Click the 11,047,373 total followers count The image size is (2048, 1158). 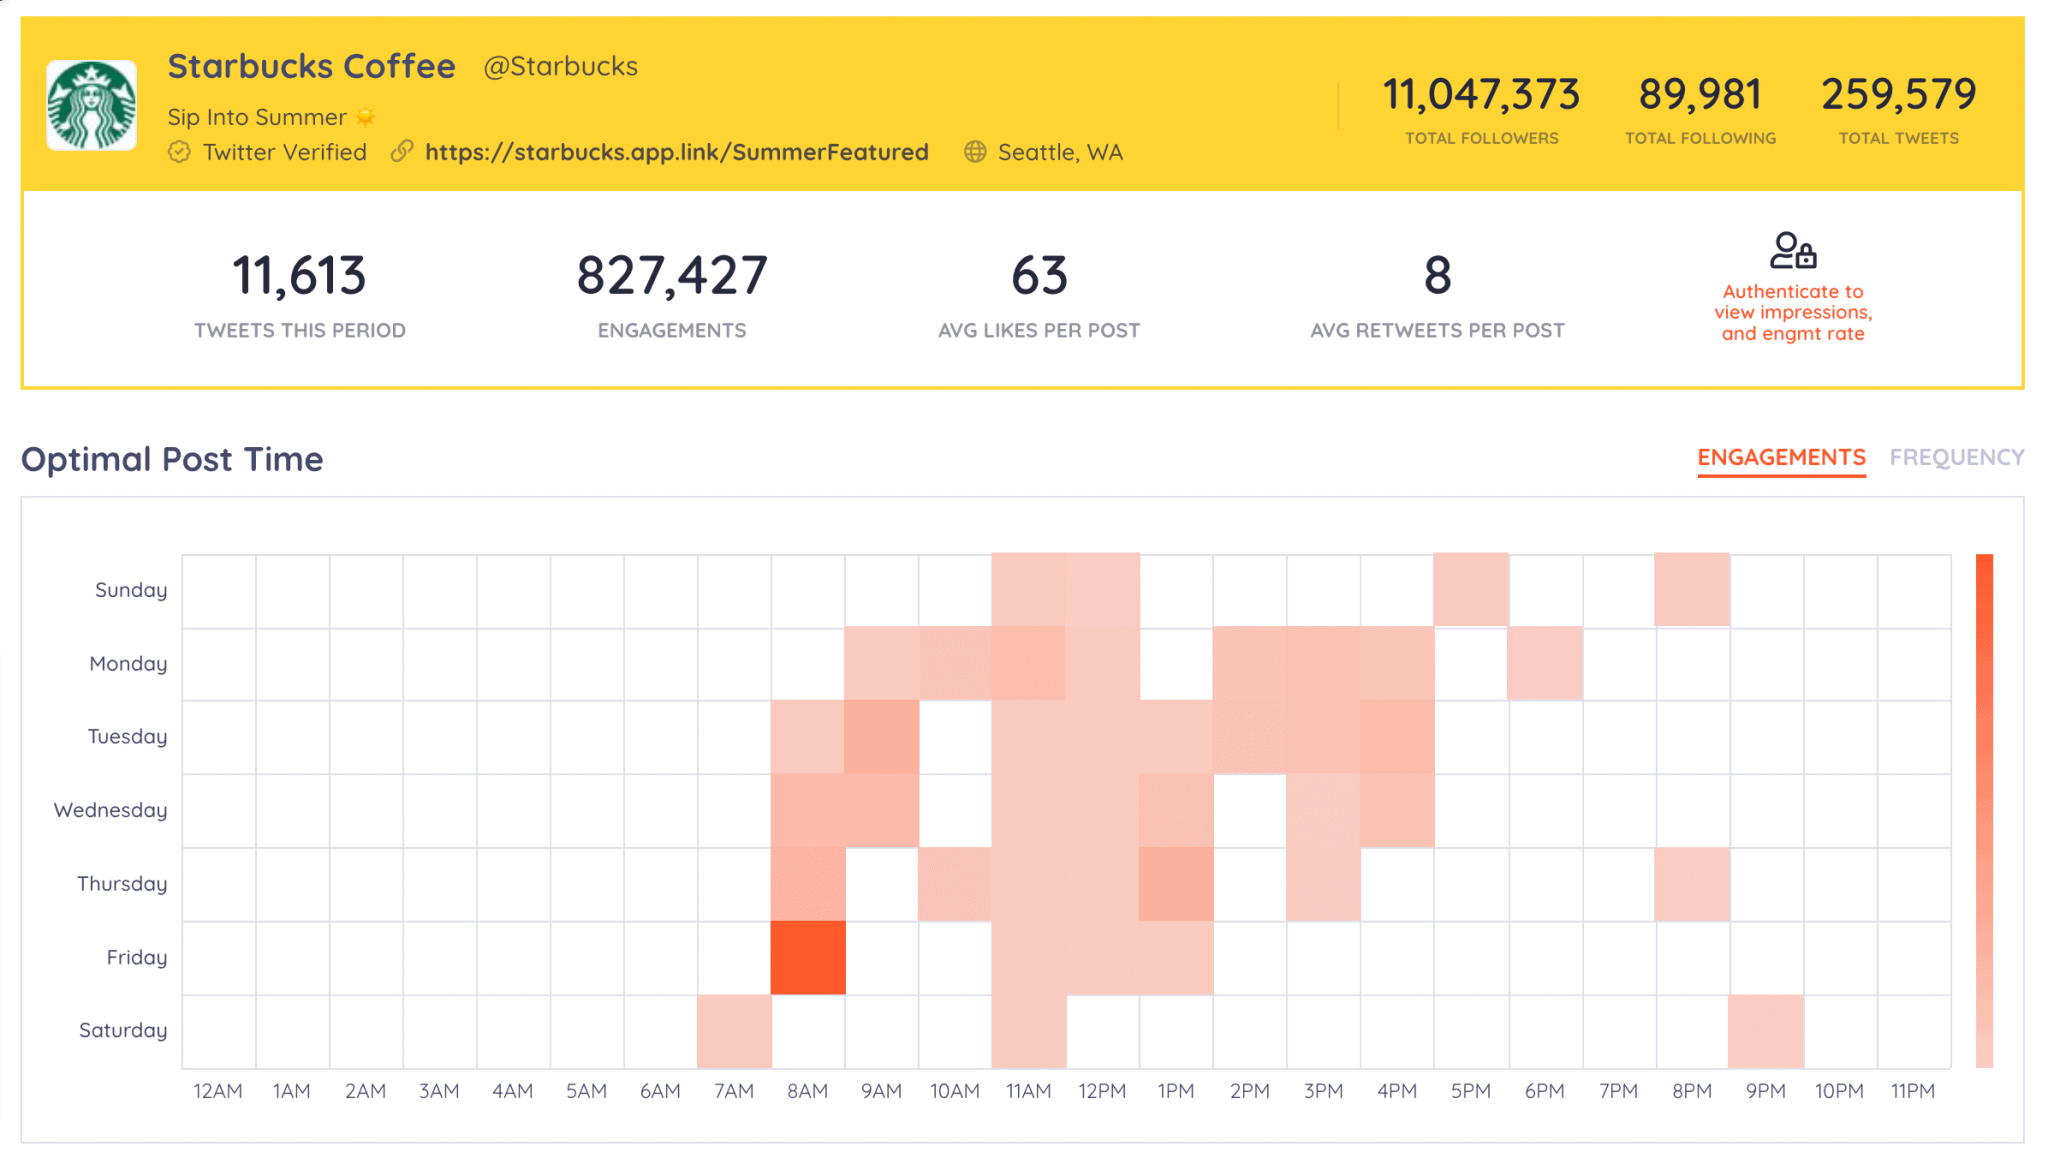tap(1481, 95)
